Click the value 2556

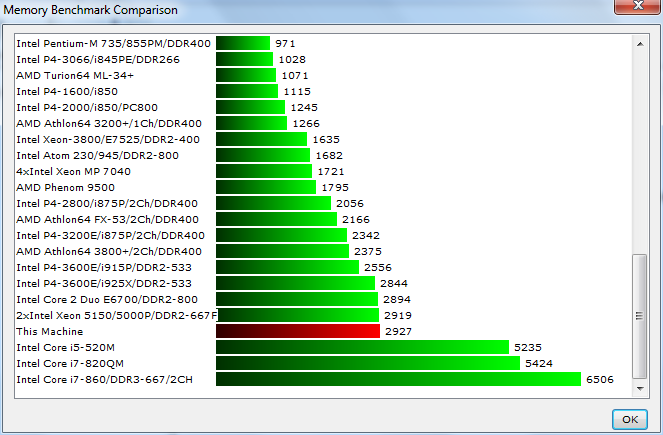tap(378, 267)
